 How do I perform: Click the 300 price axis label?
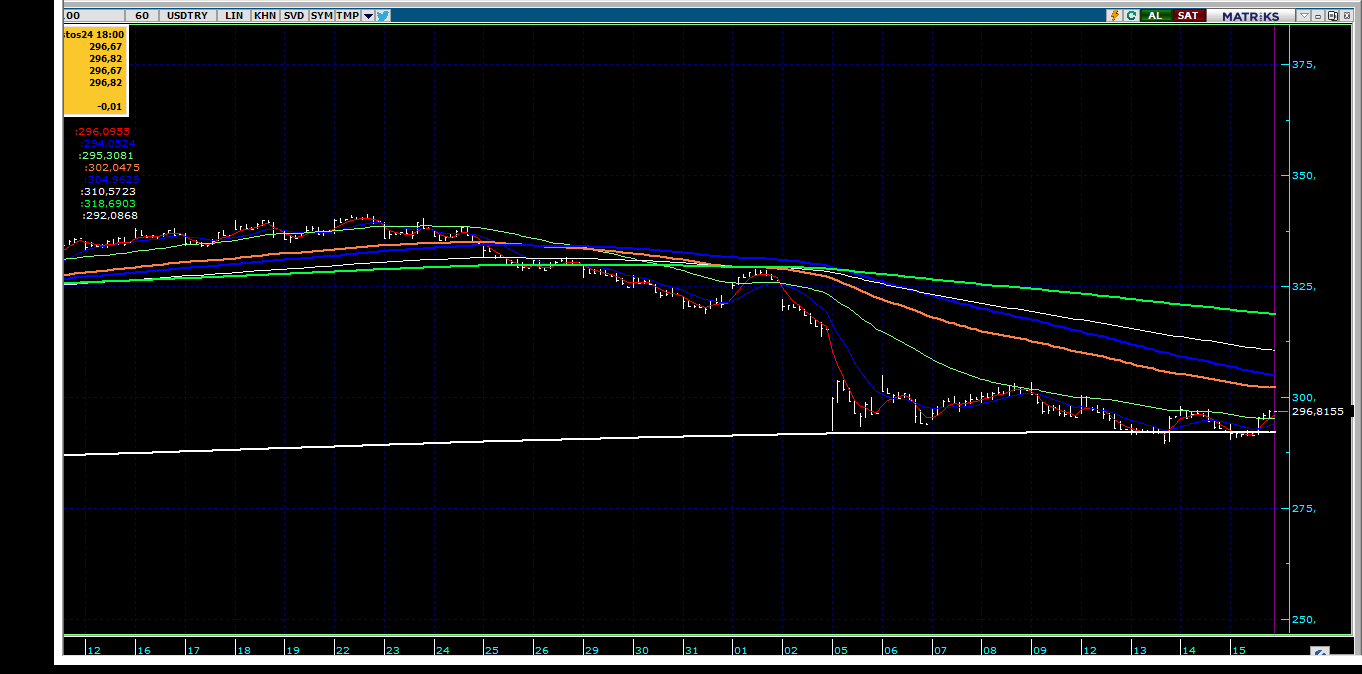click(x=1304, y=398)
